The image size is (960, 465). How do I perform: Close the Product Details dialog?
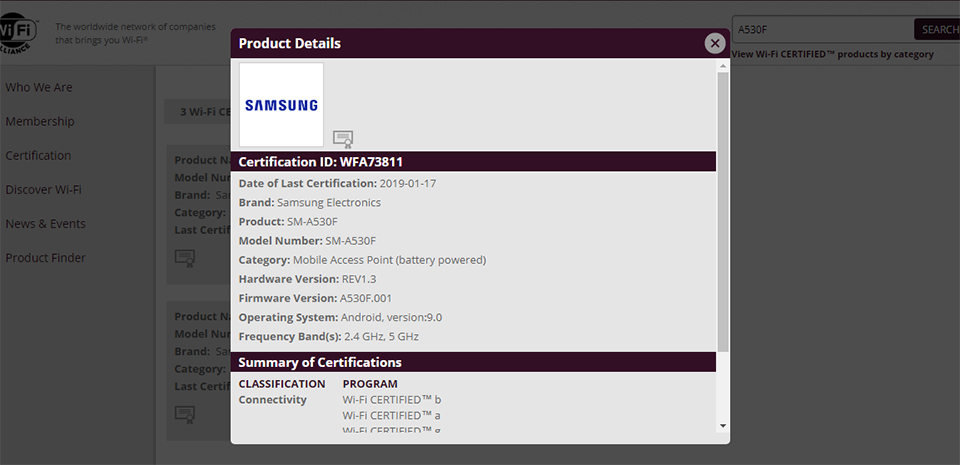click(x=714, y=43)
